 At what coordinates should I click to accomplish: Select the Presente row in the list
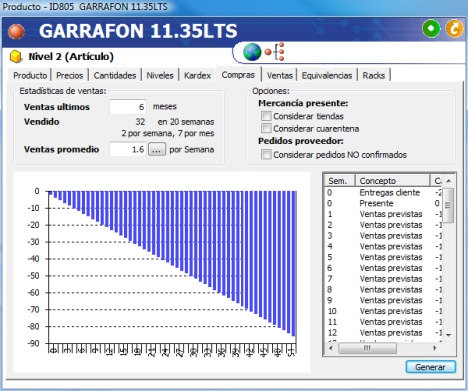[384, 203]
